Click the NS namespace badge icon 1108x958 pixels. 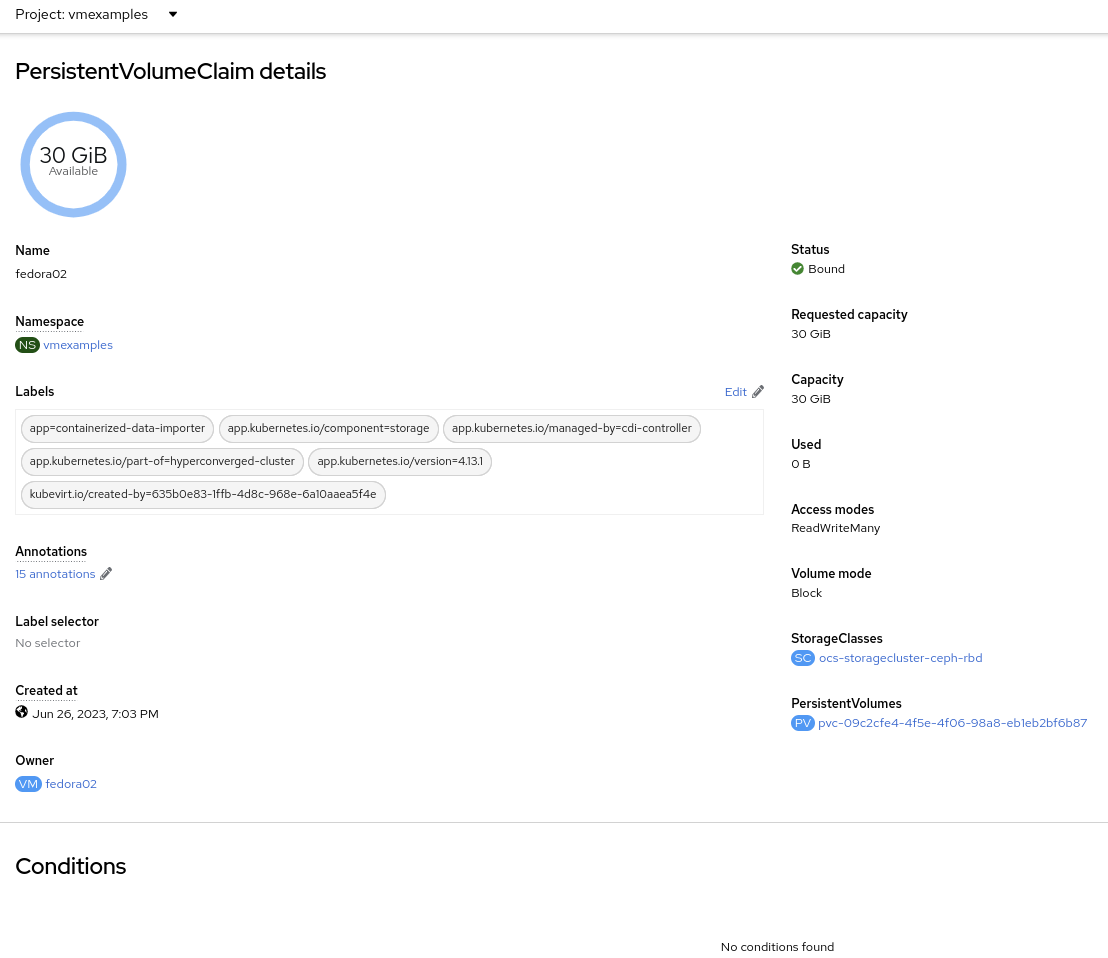click(27, 345)
